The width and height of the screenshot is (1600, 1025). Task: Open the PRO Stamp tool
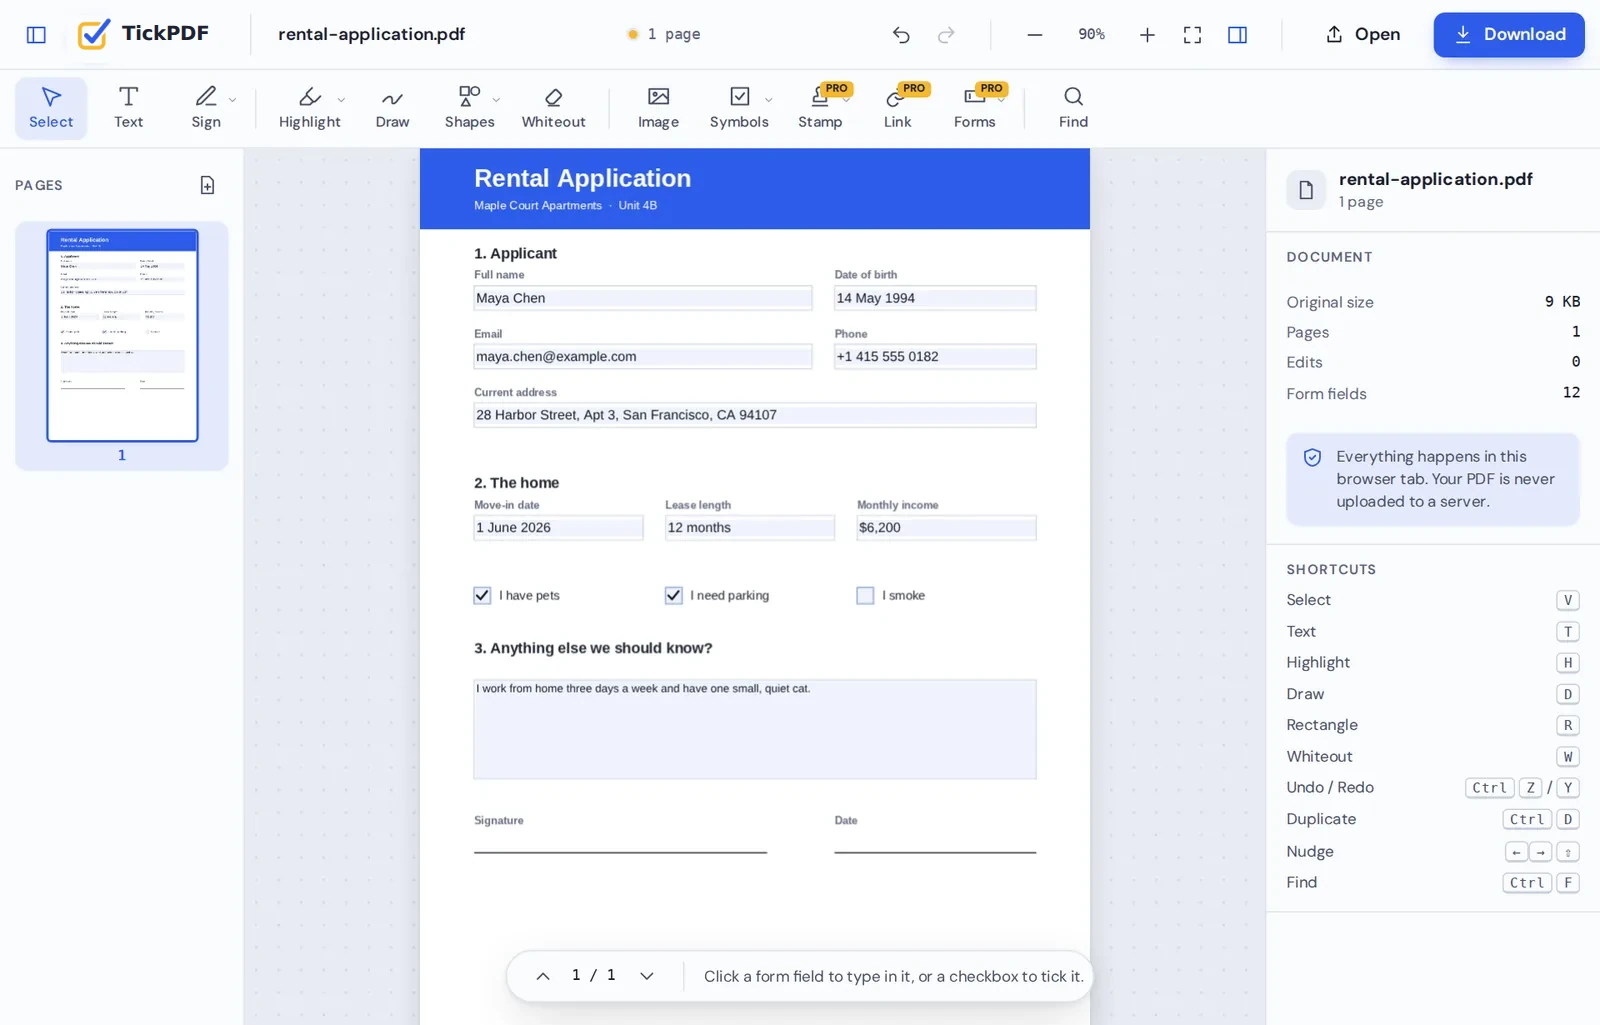[x=820, y=108]
